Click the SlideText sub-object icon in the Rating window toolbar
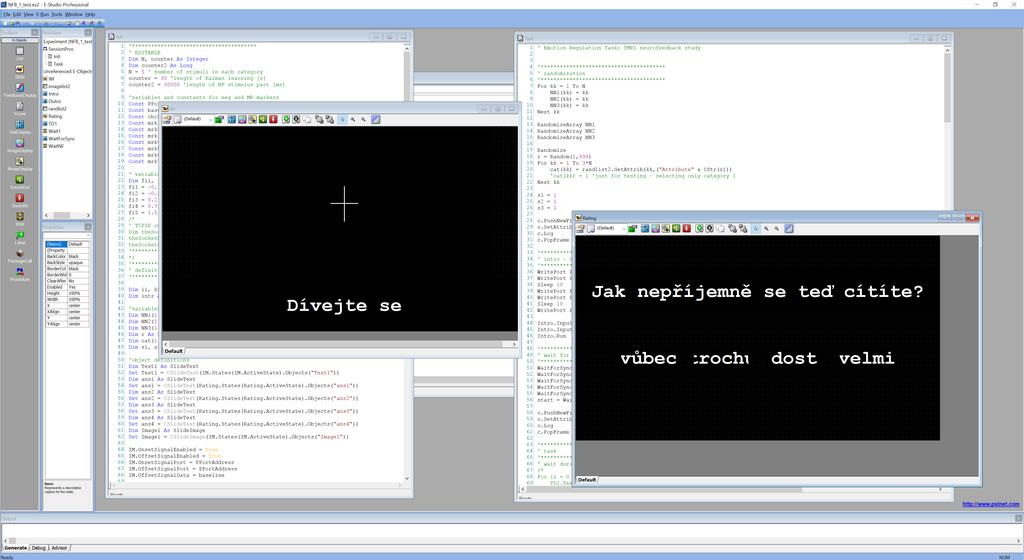The image size is (1024, 560). (x=645, y=228)
